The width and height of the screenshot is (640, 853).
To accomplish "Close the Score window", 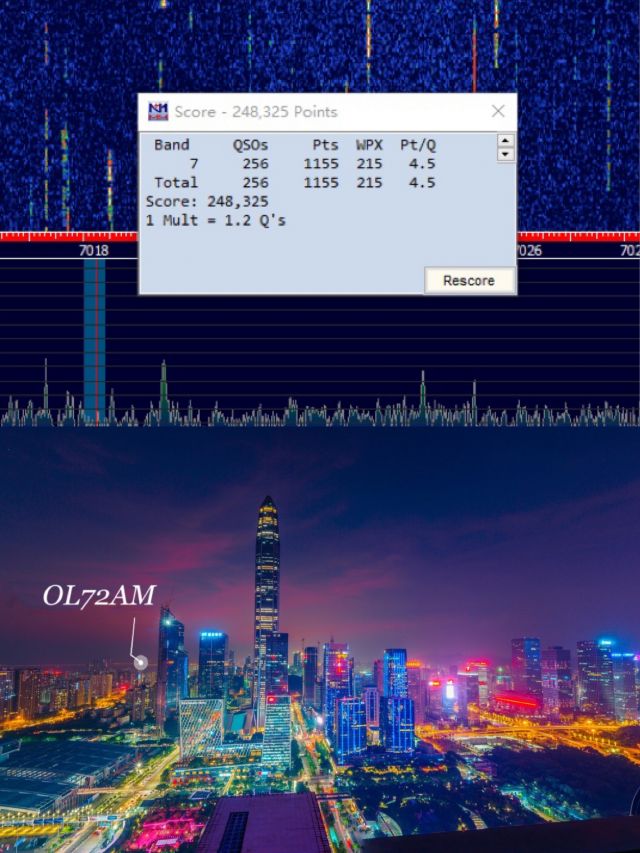I will 498,111.
